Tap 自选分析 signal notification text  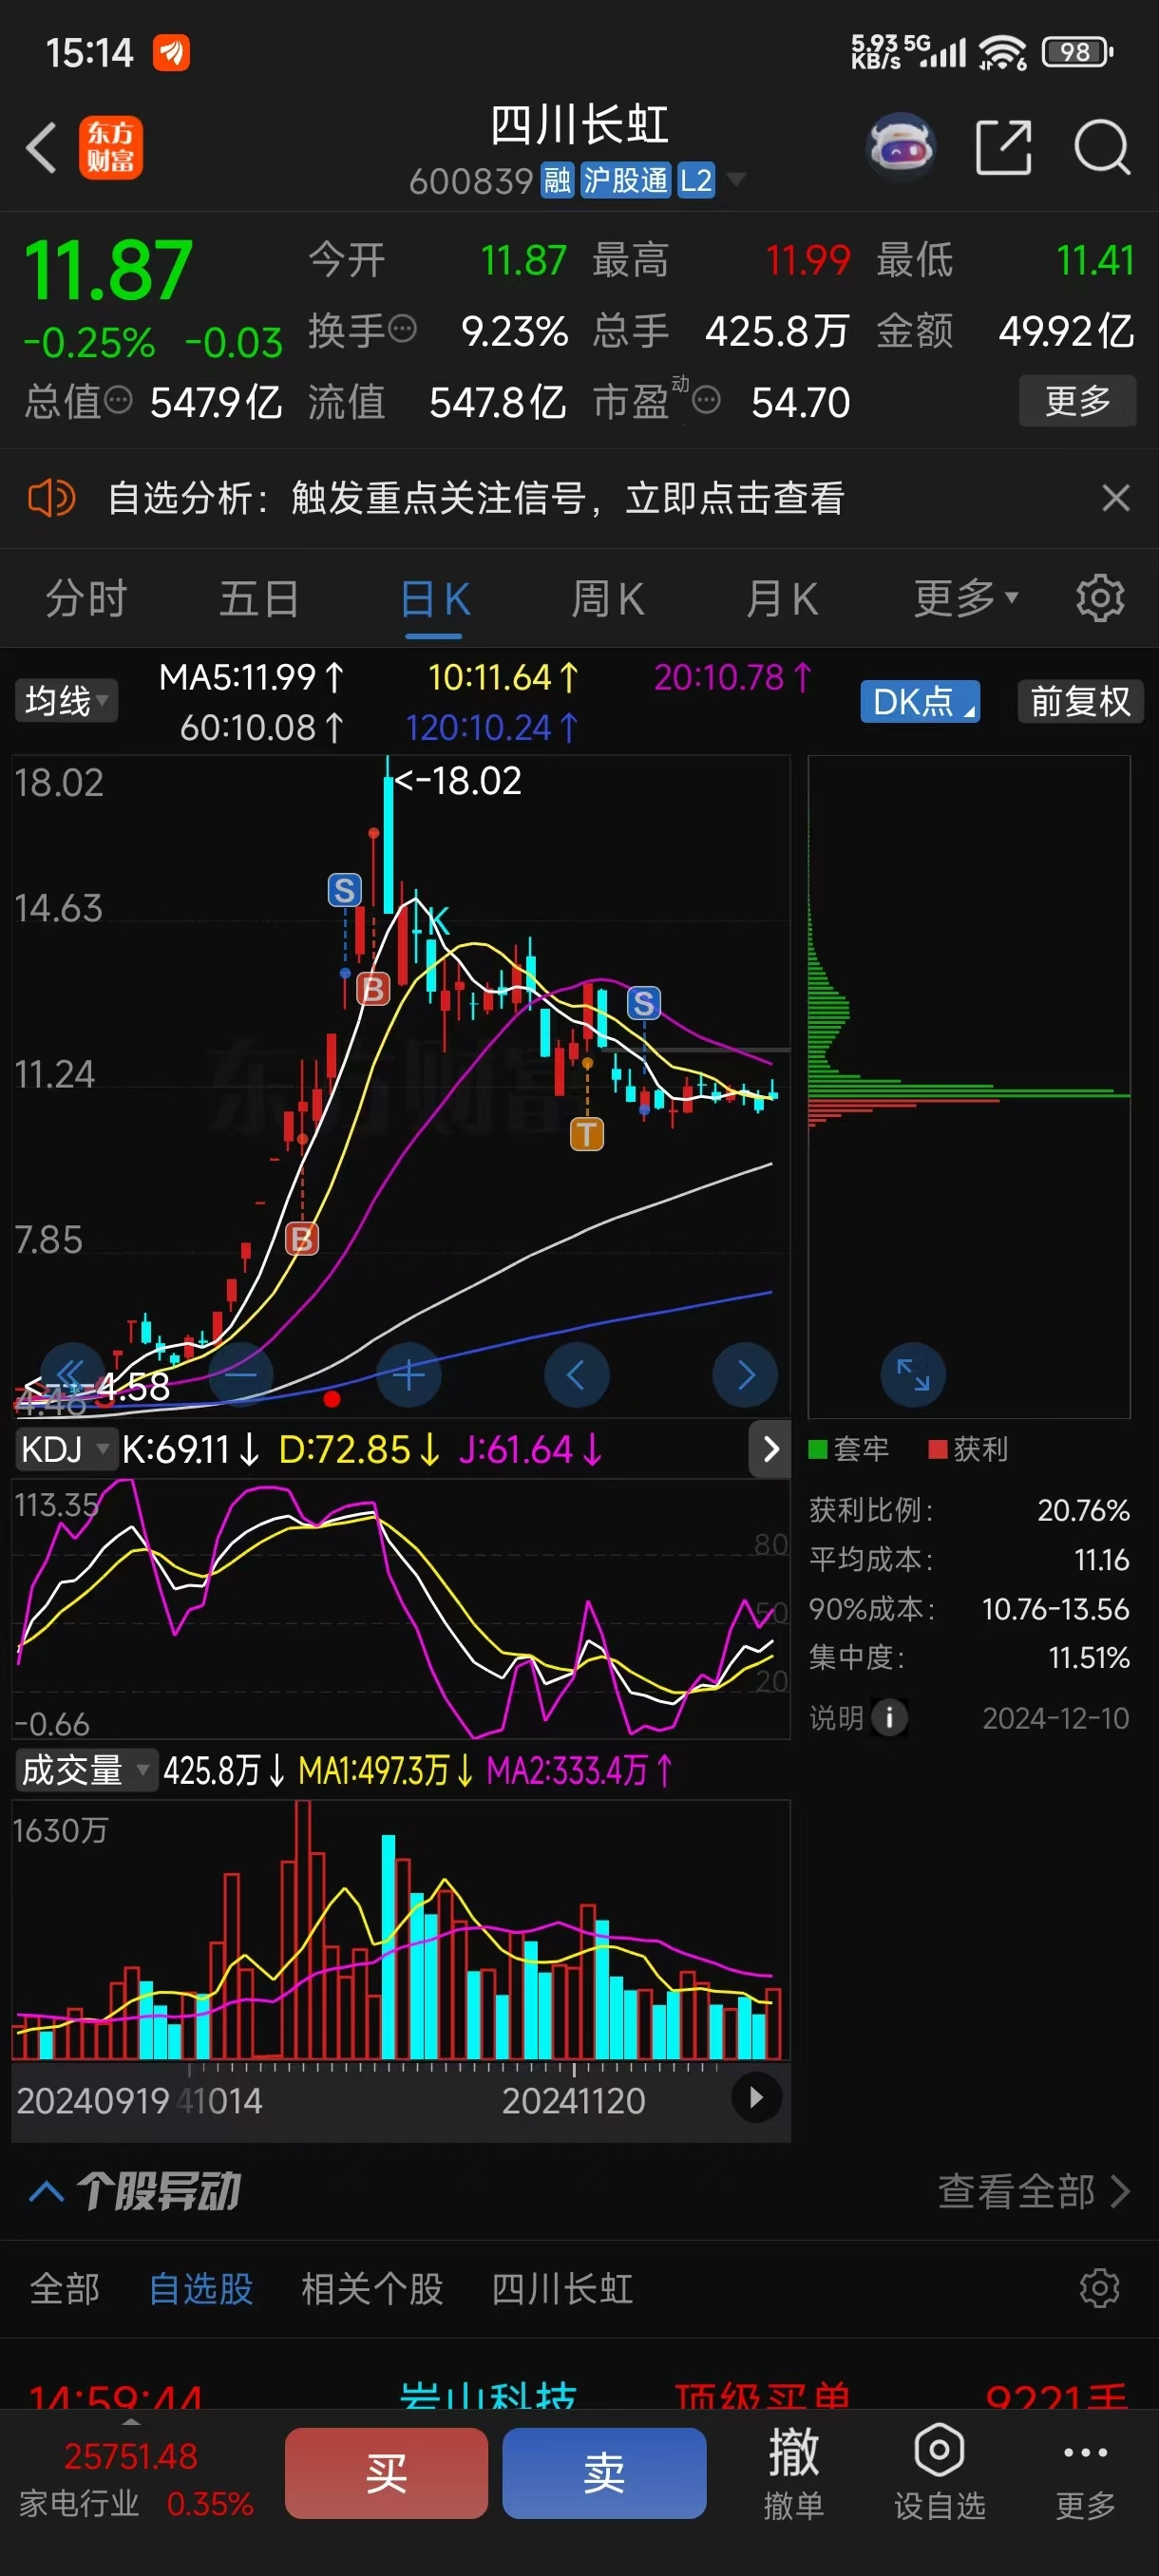pyautogui.click(x=476, y=497)
